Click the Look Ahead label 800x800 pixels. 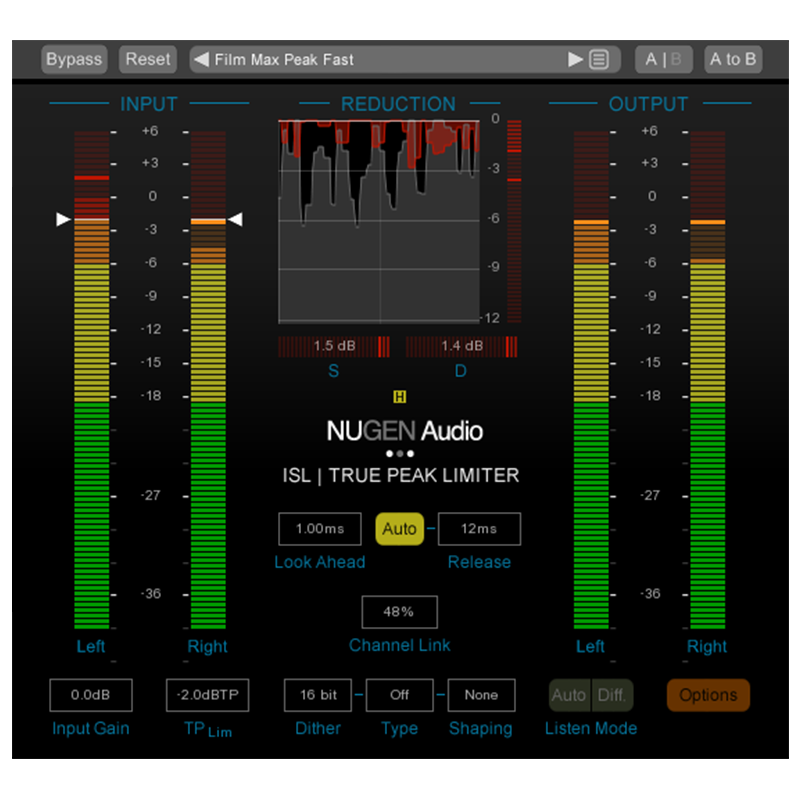point(320,562)
